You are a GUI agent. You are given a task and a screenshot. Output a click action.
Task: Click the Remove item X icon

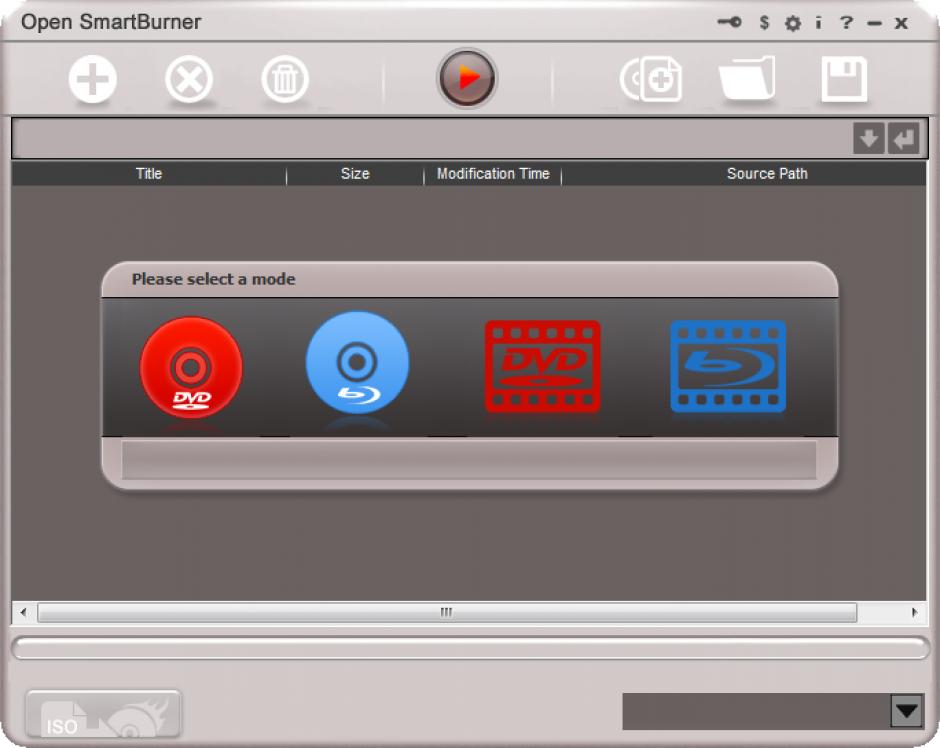(x=189, y=79)
